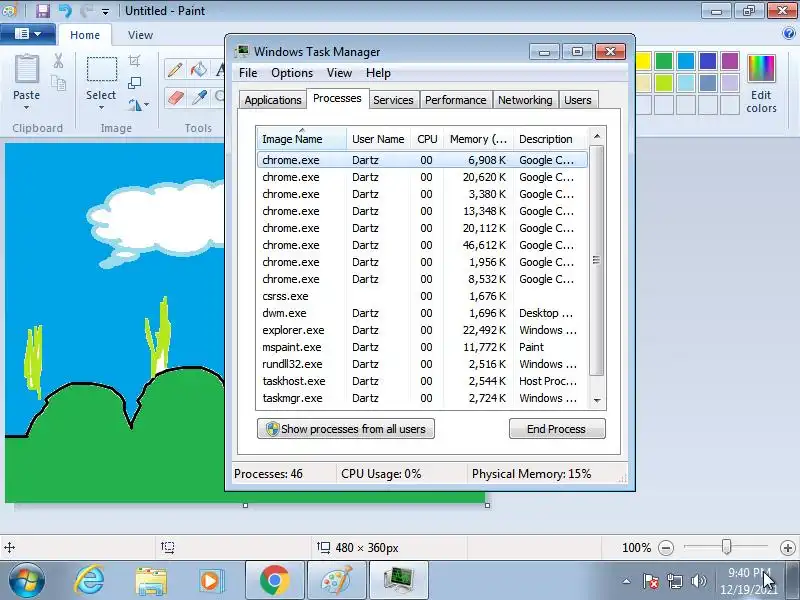800x600 pixels.
Task: Open Windows Media Player from the taskbar
Action: (211, 581)
